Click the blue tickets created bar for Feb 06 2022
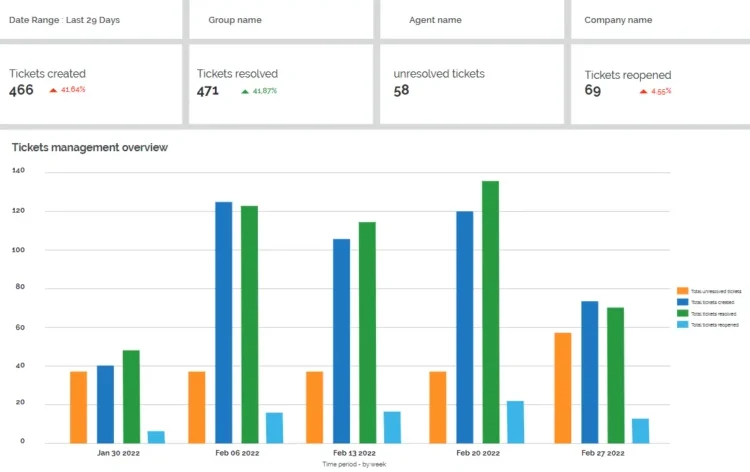The image size is (750, 472). click(x=224, y=322)
